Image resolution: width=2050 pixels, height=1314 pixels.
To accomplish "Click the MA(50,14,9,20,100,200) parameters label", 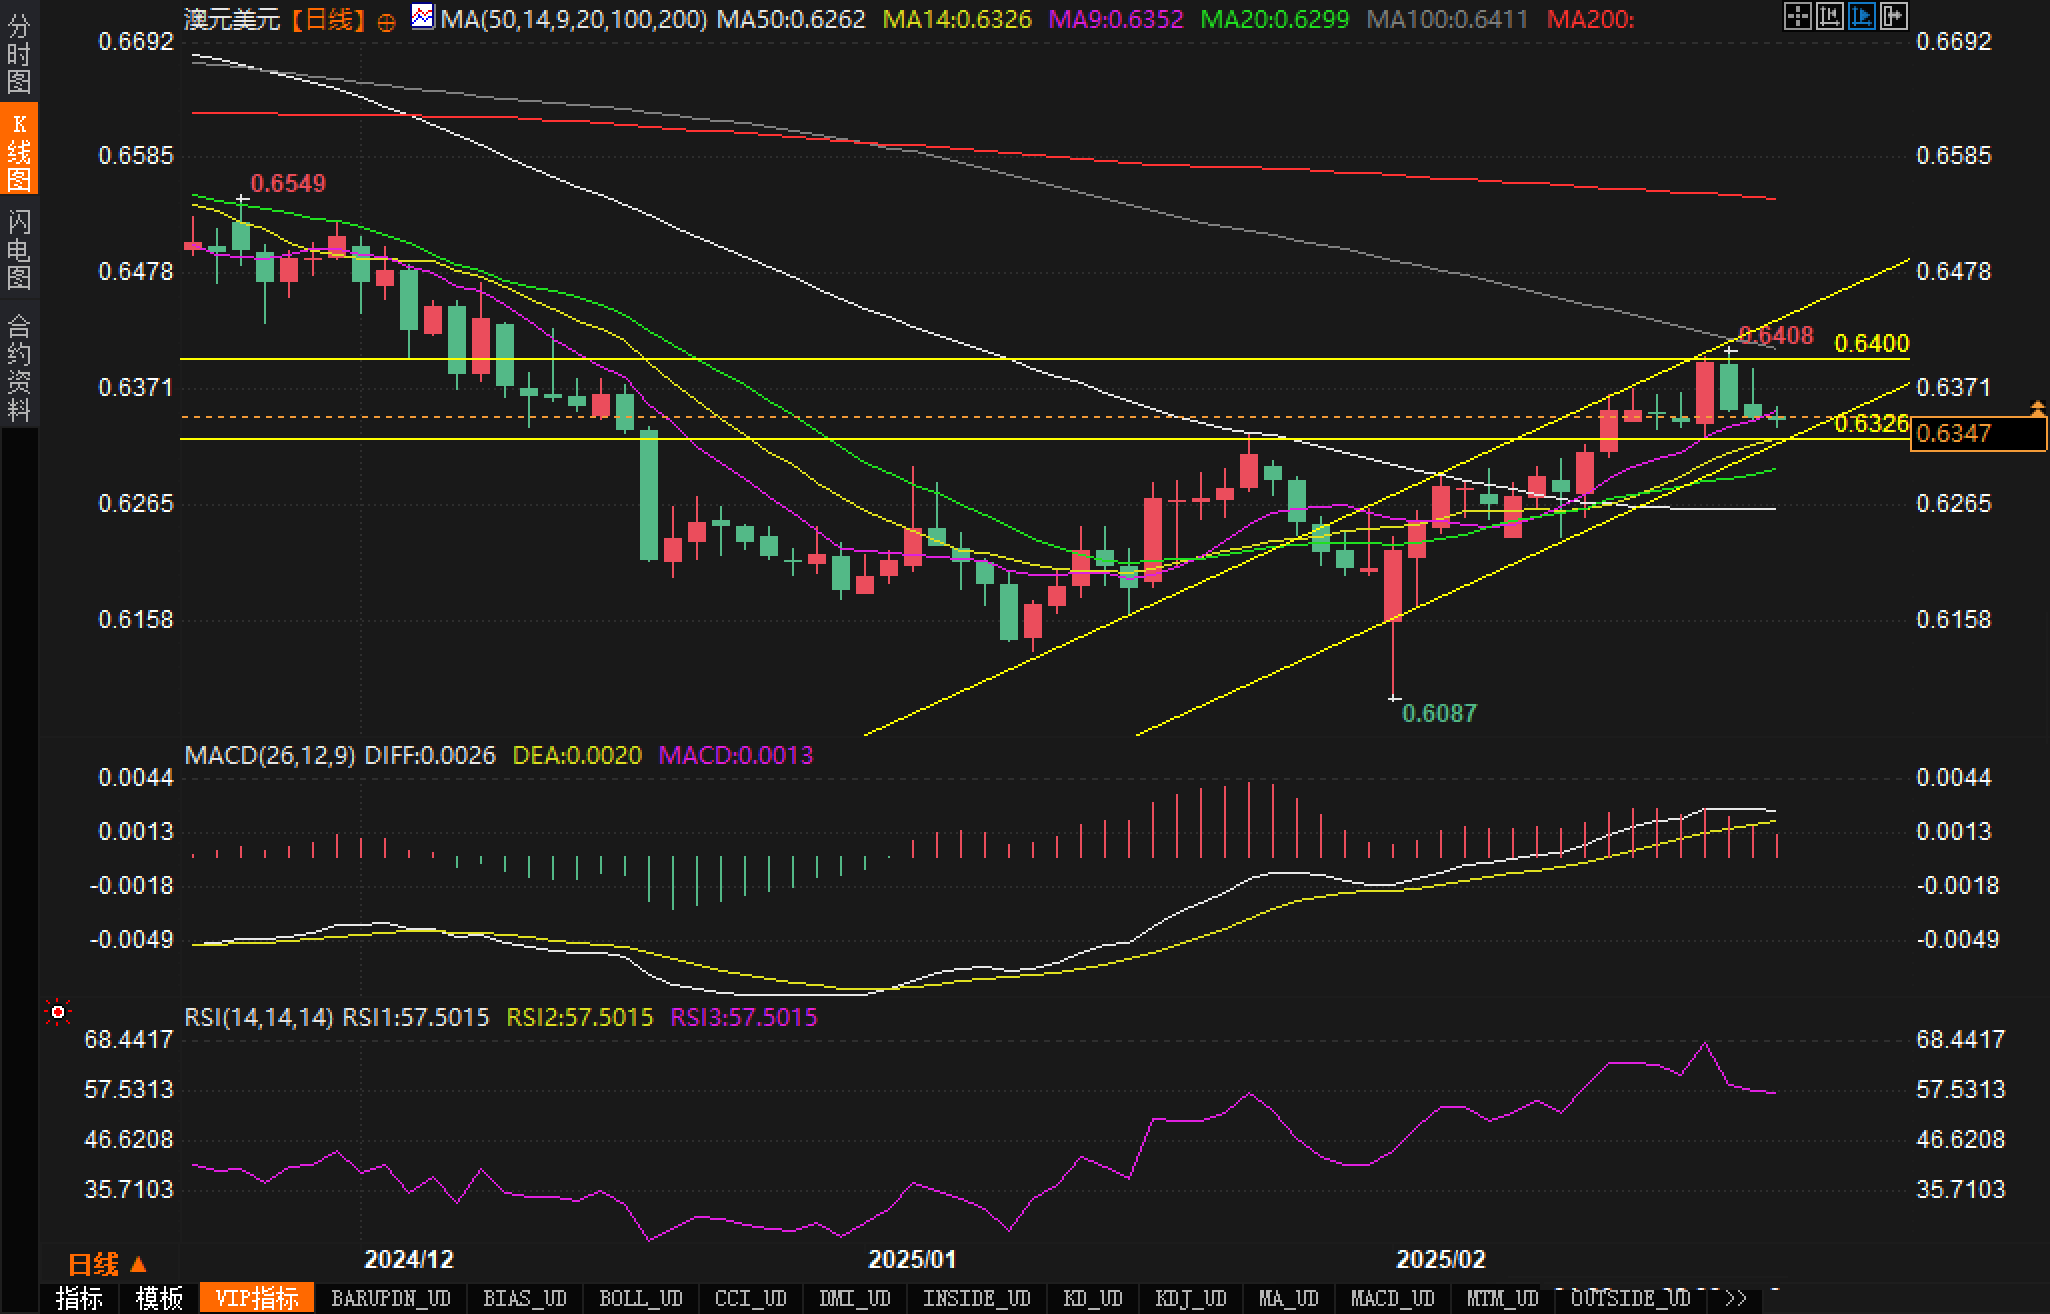I will tap(574, 19).
